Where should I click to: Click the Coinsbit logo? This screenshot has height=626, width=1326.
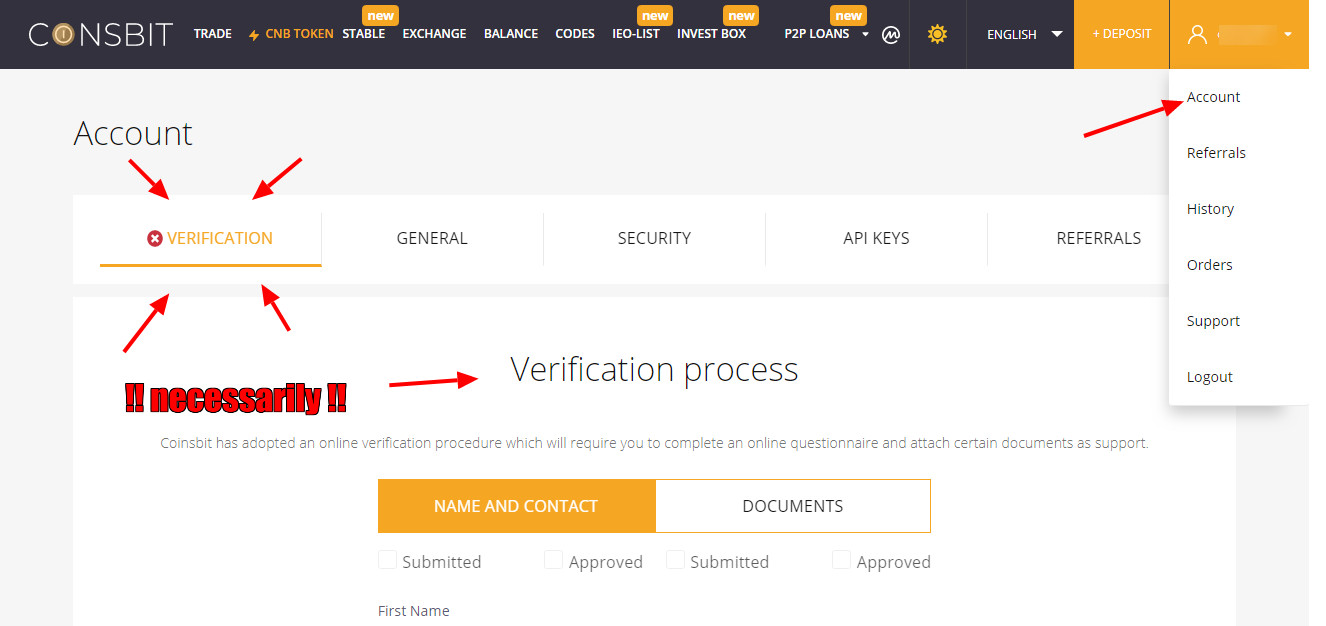pyautogui.click(x=100, y=34)
